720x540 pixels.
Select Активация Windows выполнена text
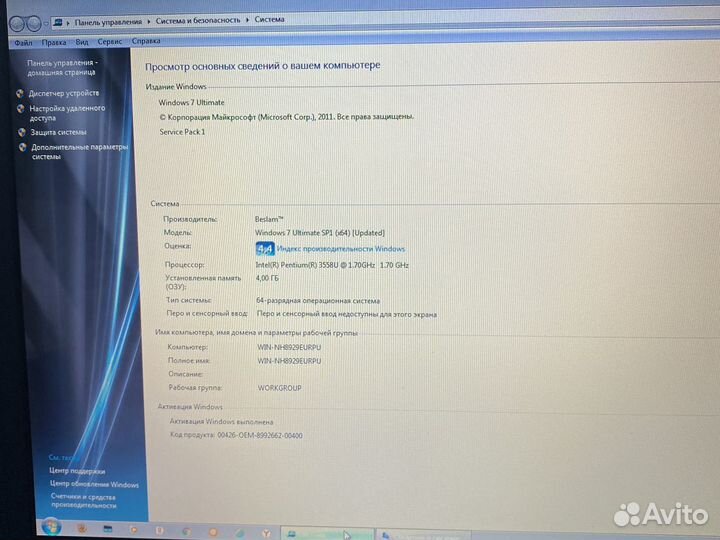click(221, 422)
